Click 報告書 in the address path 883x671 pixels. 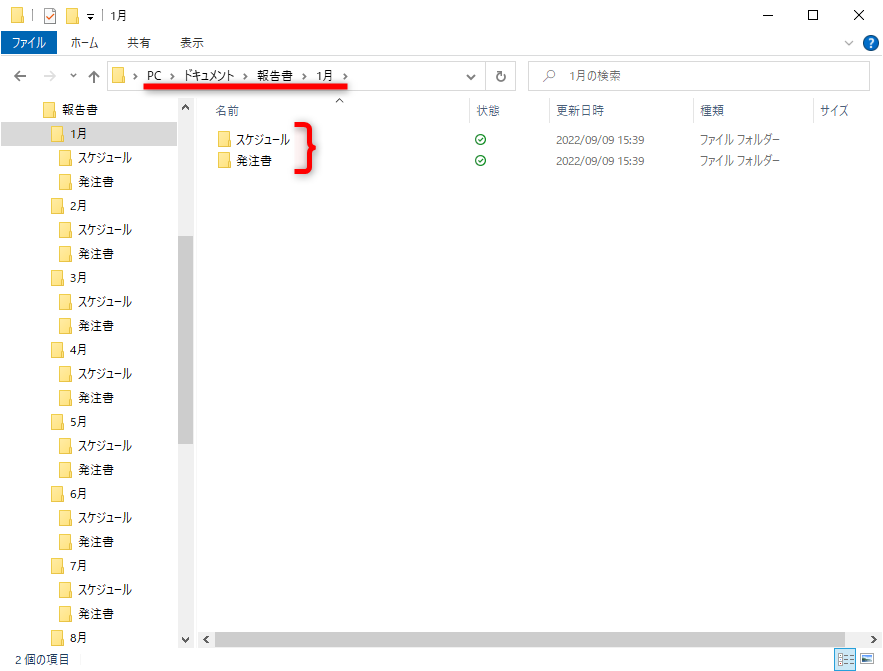pyautogui.click(x=275, y=75)
